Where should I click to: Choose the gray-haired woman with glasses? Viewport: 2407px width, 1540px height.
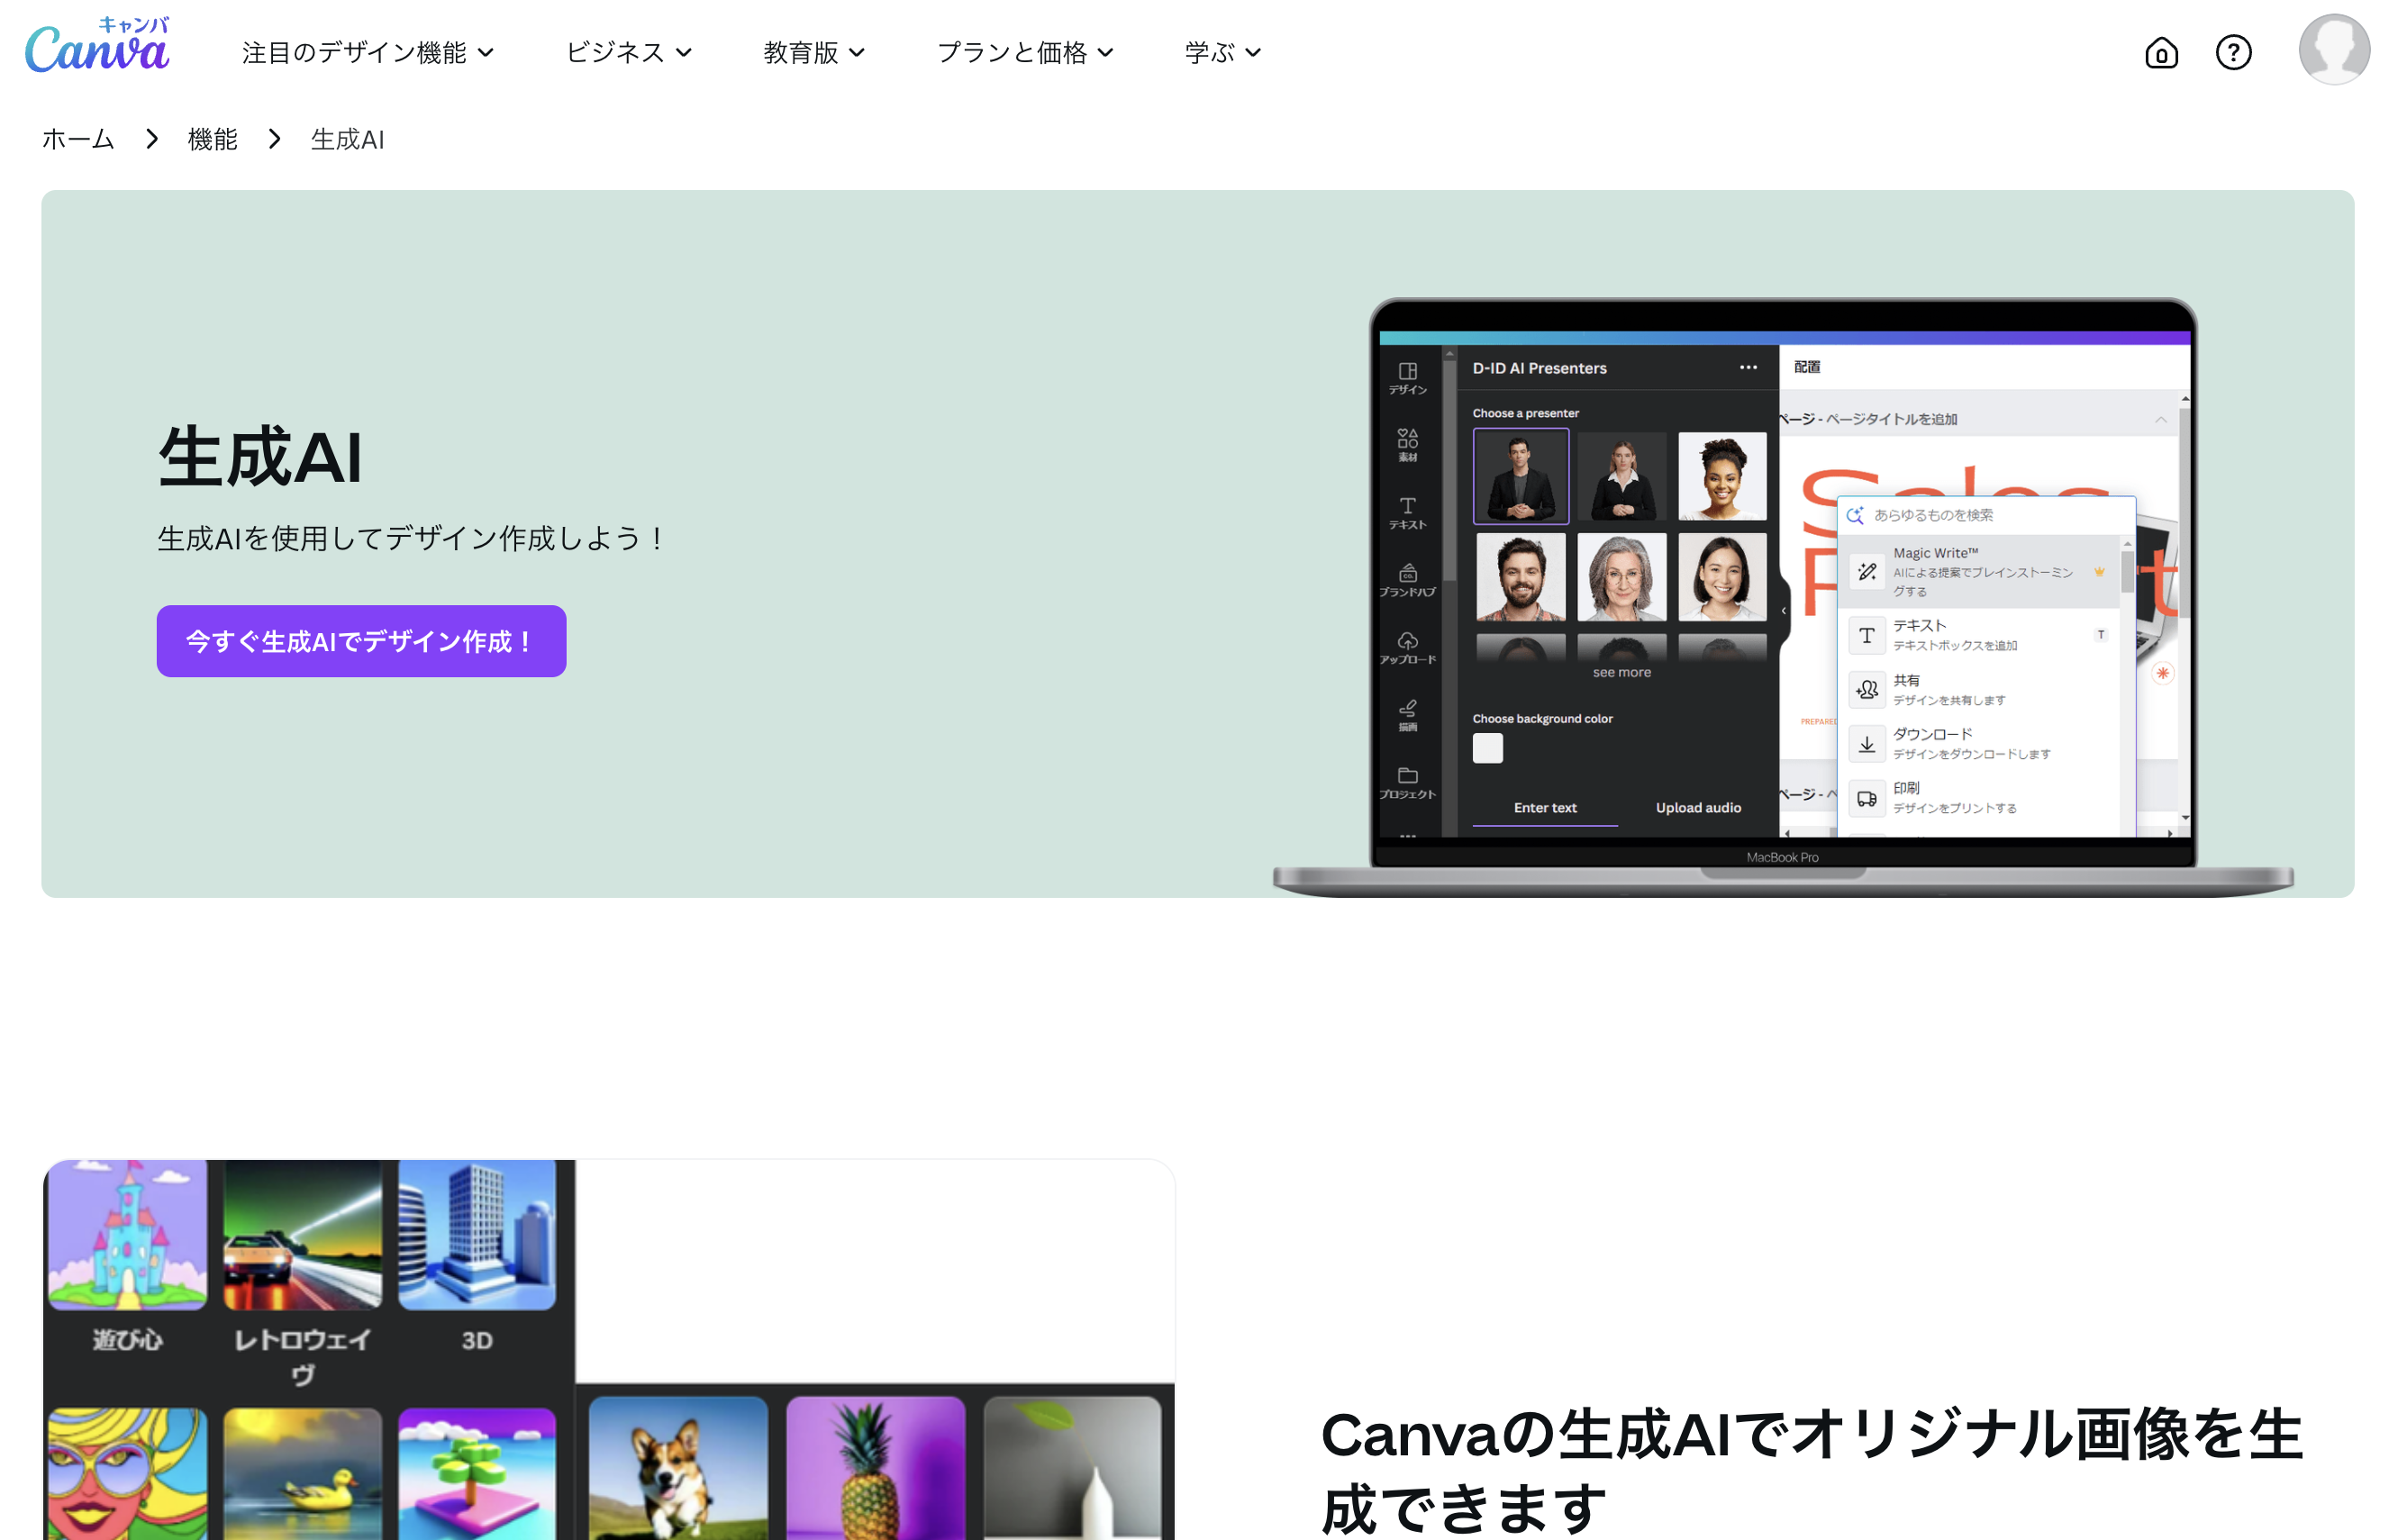tap(1621, 577)
